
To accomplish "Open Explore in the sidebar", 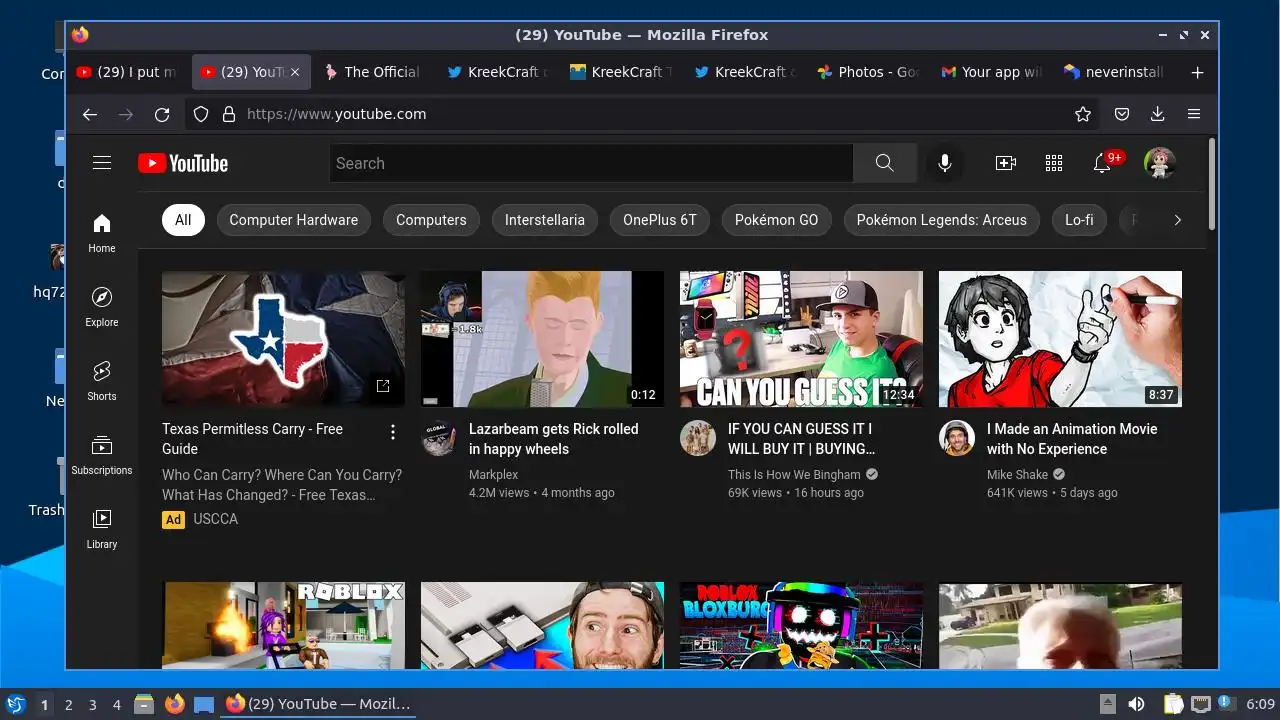I will (102, 307).
